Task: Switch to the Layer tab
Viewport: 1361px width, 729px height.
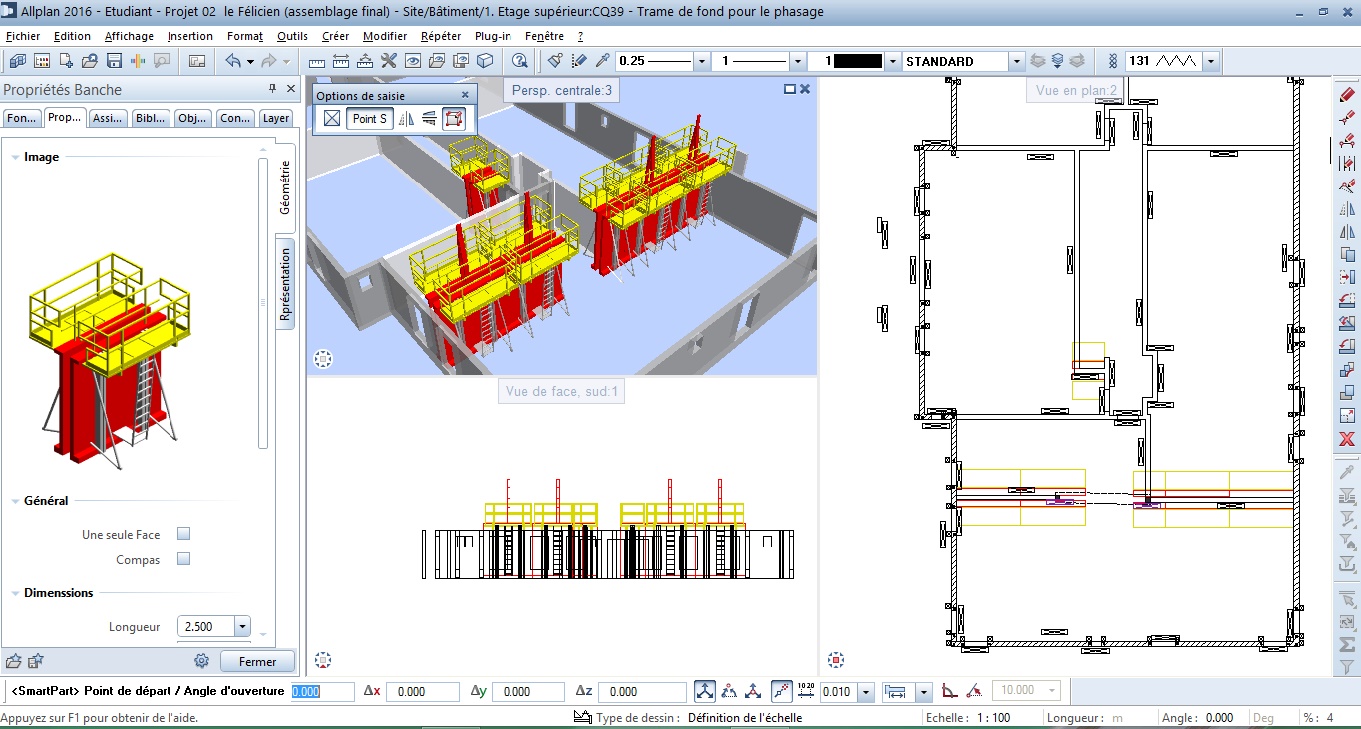Action: click(x=276, y=118)
